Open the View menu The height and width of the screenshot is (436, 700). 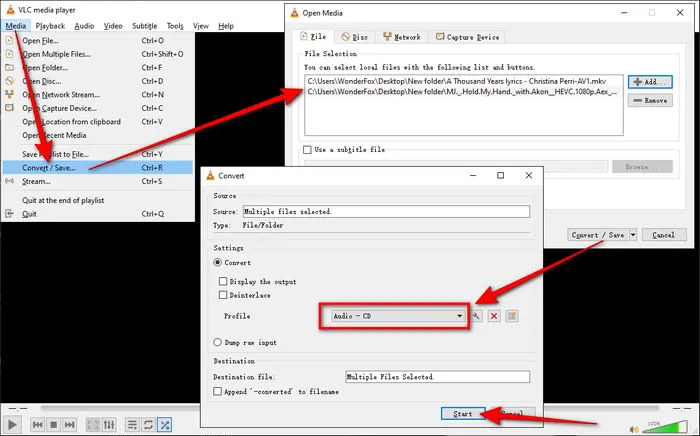pos(200,26)
